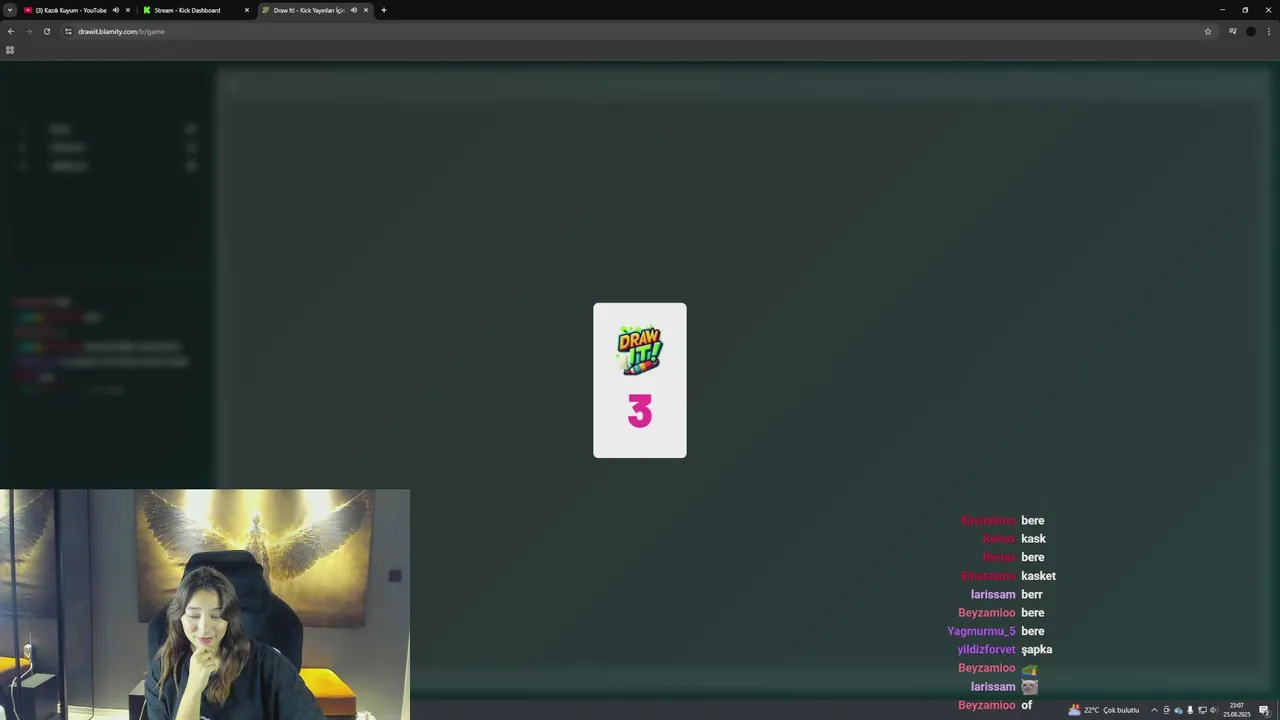The height and width of the screenshot is (720, 1280).
Task: Close the Kazık Kuyum YouTube tab
Action: [x=128, y=10]
